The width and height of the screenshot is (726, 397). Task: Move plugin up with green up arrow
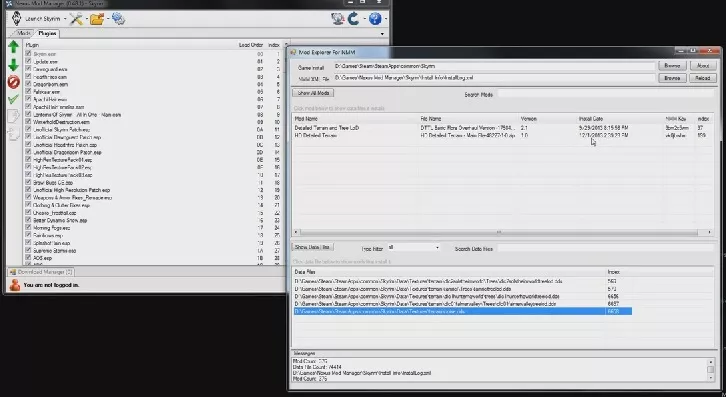click(x=13, y=46)
